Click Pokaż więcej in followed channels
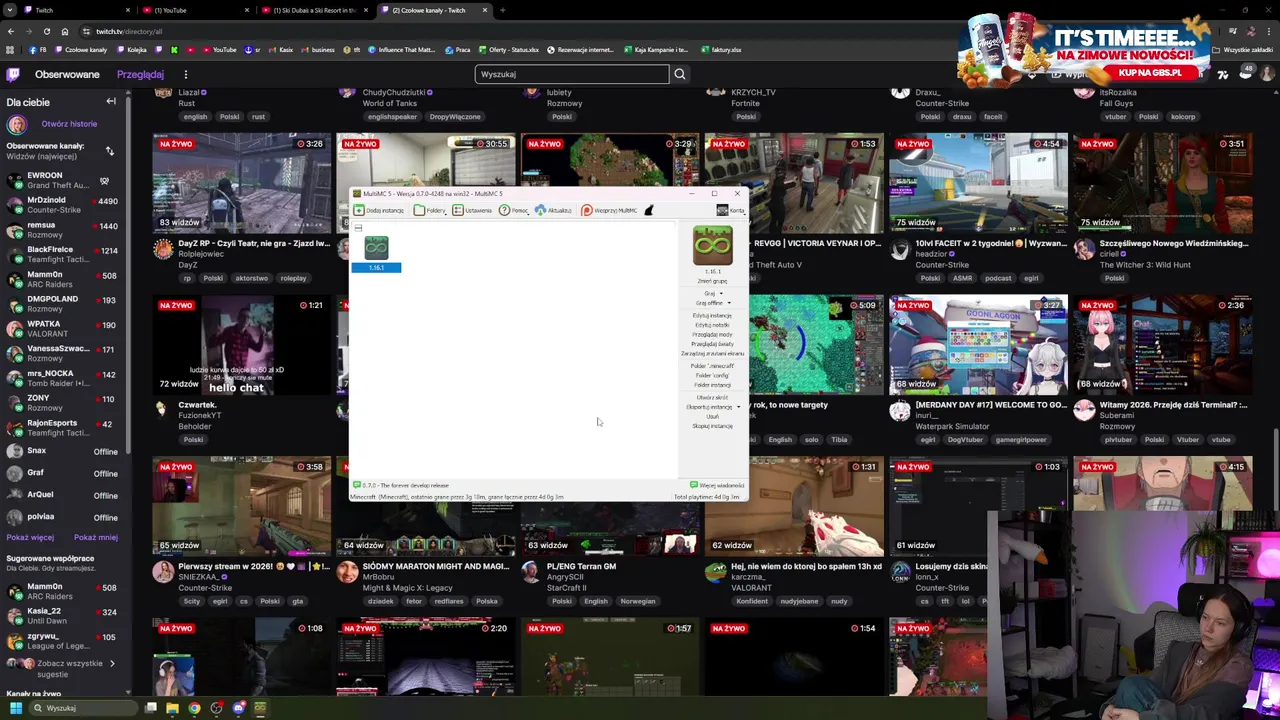Viewport: 1280px width, 720px height. pos(30,537)
